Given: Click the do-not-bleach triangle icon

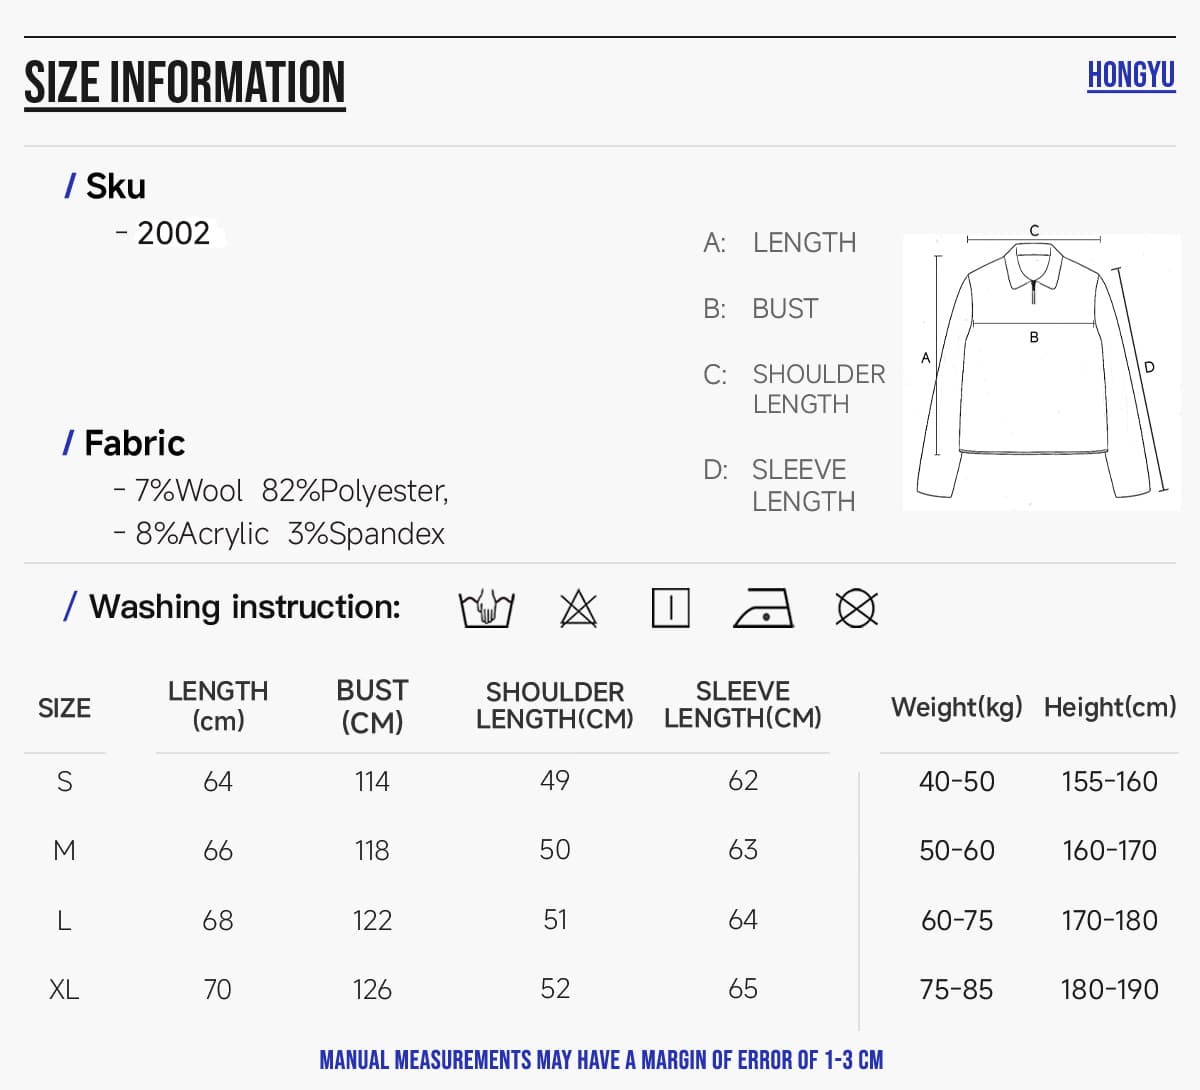Looking at the screenshot, I should click(x=578, y=608).
